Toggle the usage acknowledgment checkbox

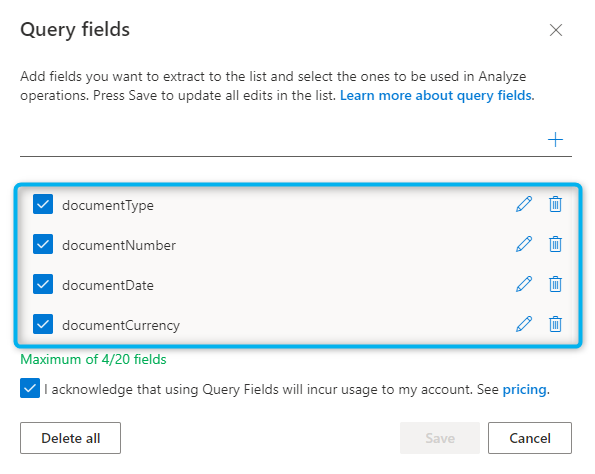pyautogui.click(x=30, y=388)
